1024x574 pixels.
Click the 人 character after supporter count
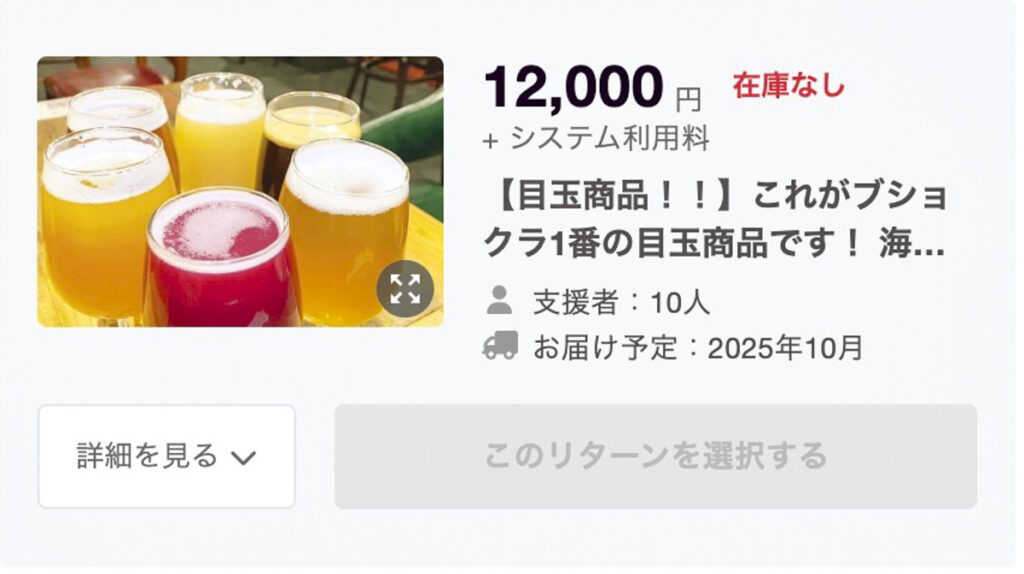[696, 302]
